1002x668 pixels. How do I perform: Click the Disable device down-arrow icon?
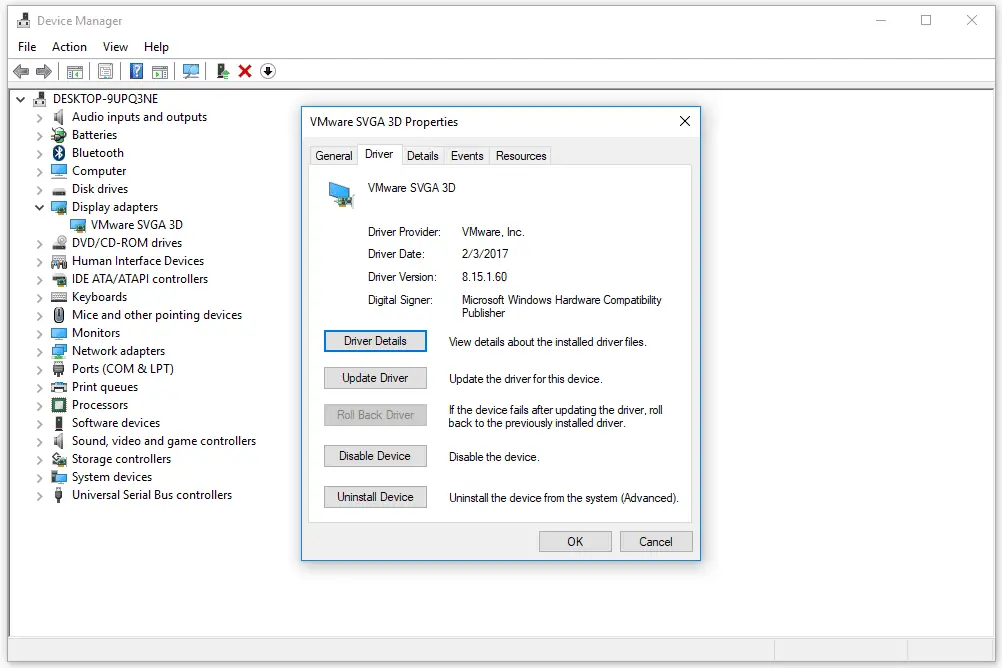268,71
